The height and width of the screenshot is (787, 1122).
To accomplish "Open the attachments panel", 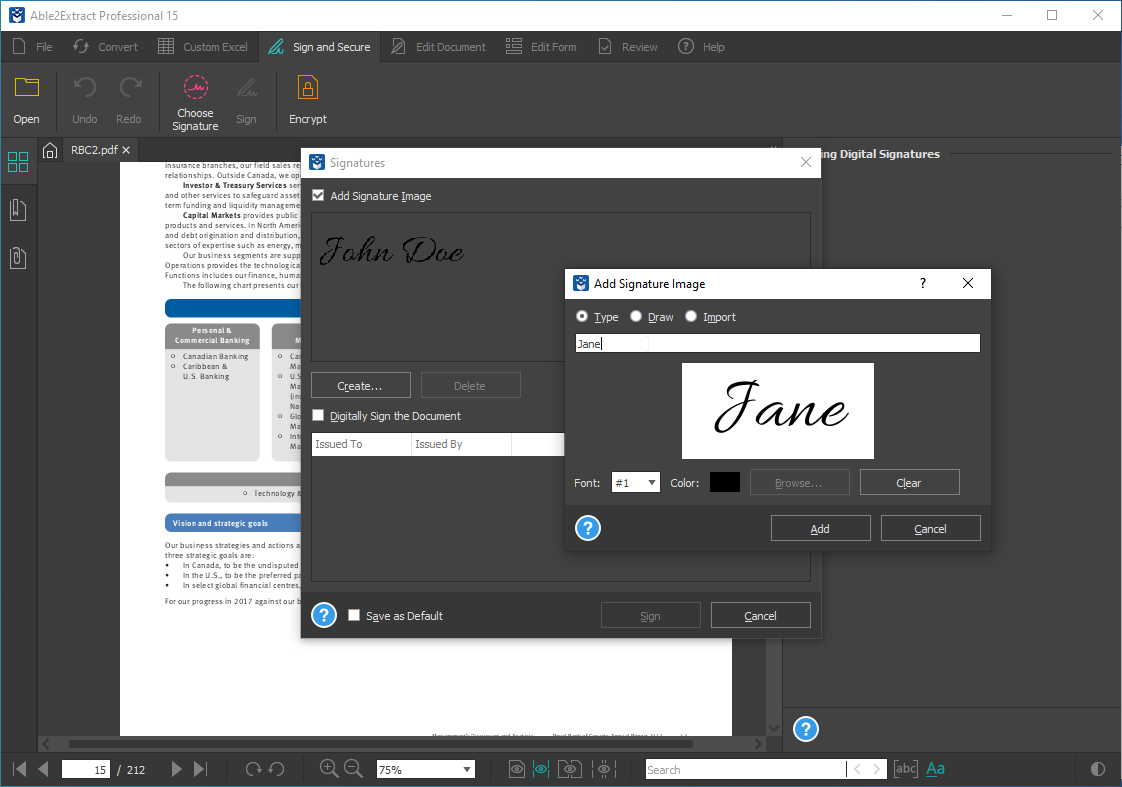I will tap(18, 257).
